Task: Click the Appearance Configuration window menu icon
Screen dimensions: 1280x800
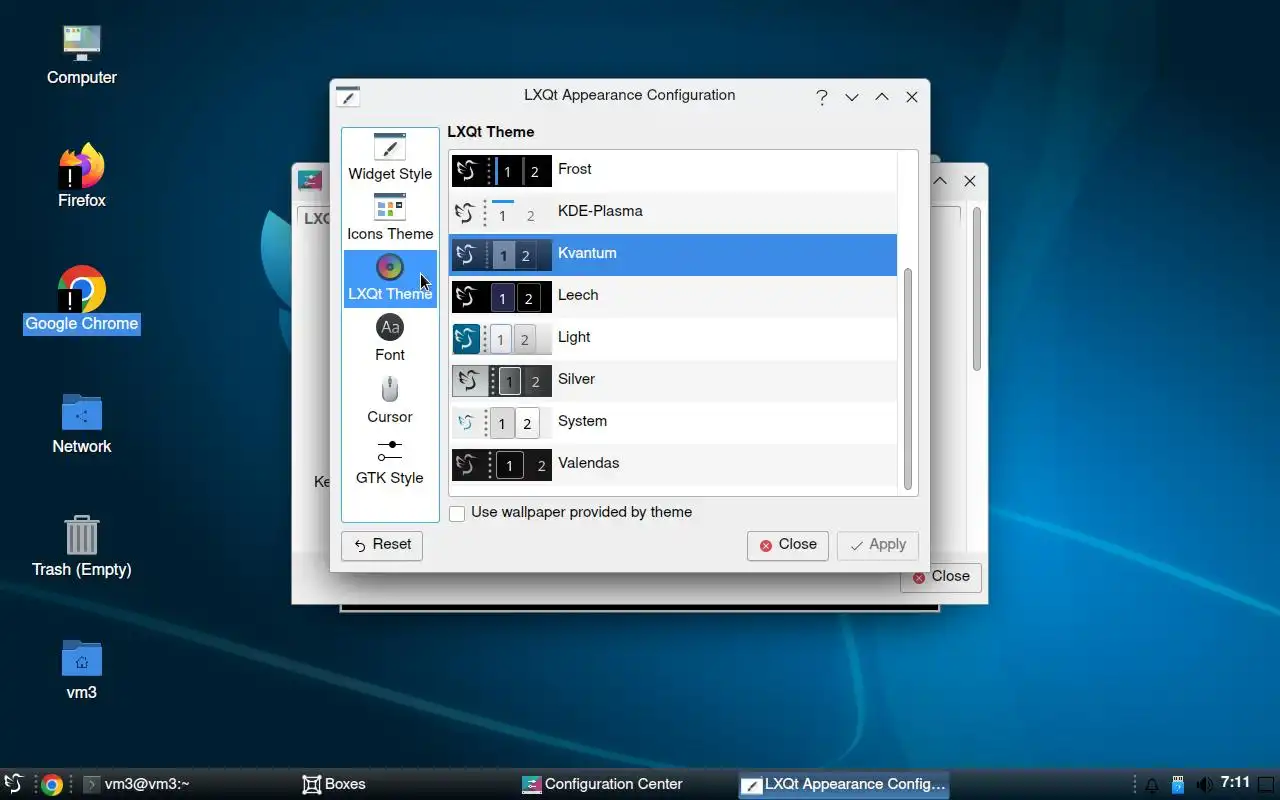Action: (347, 96)
